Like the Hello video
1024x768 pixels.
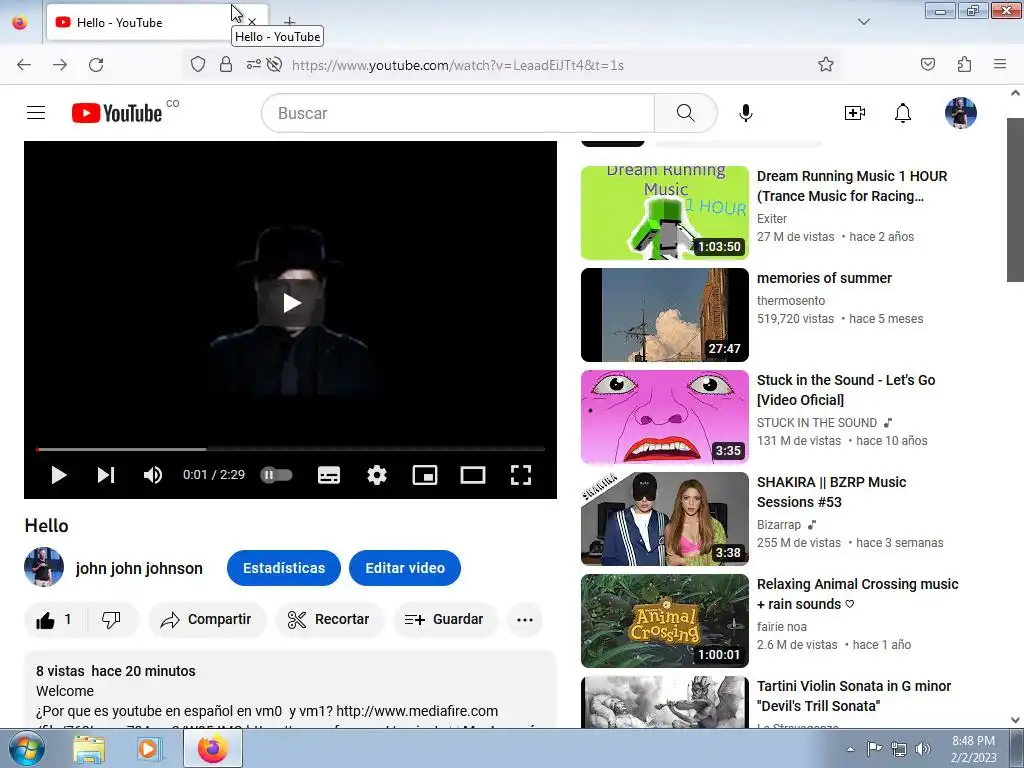[x=55, y=619]
